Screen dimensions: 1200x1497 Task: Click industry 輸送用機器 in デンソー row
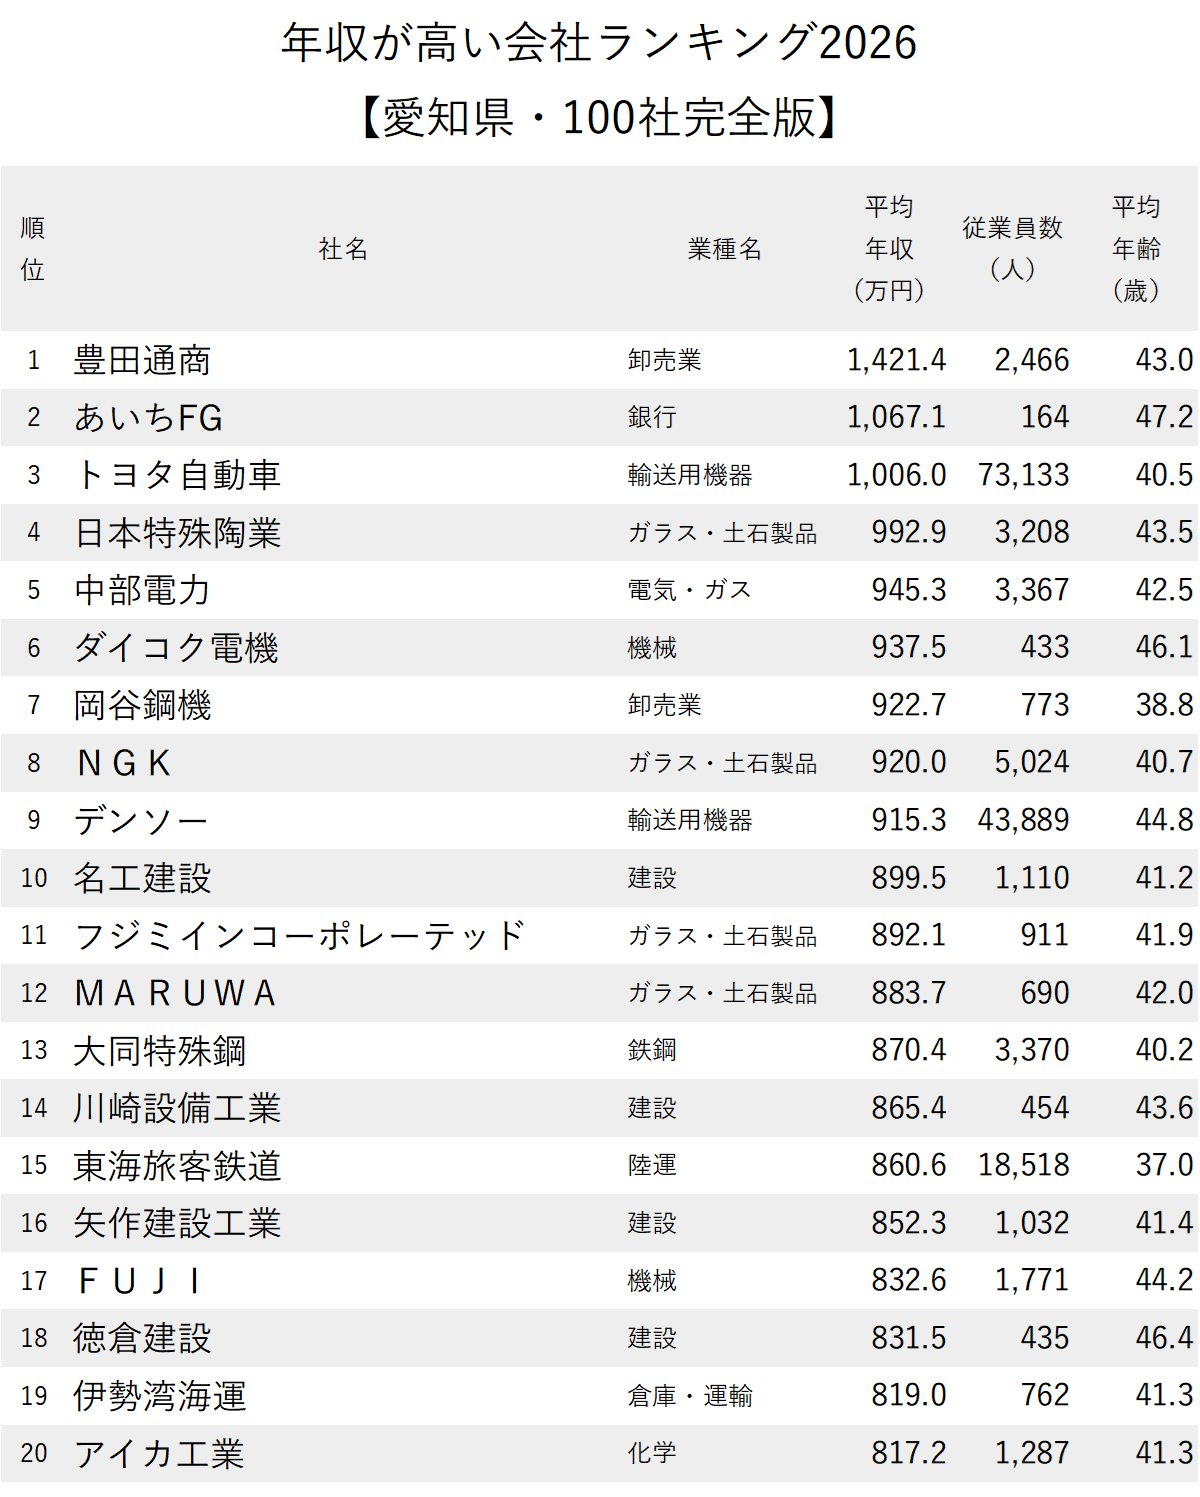[x=690, y=820]
